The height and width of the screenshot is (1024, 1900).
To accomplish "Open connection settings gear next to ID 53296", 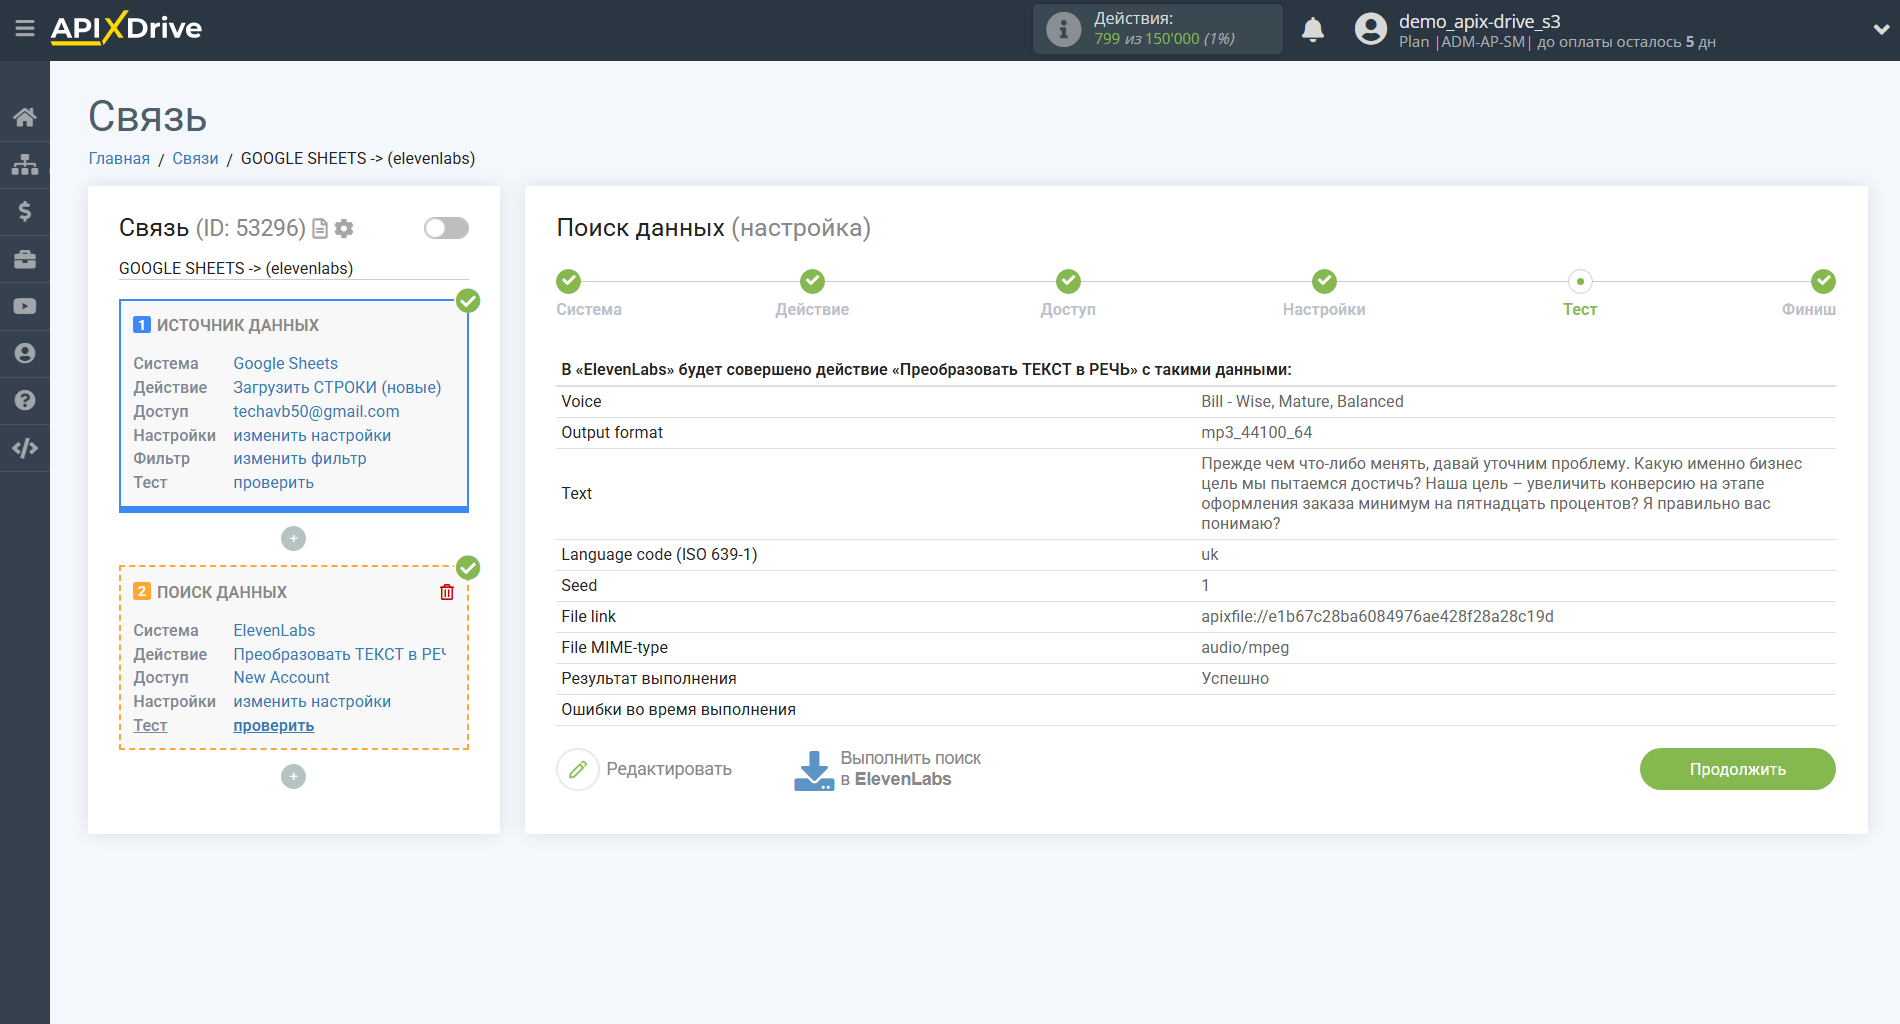I will coord(344,228).
